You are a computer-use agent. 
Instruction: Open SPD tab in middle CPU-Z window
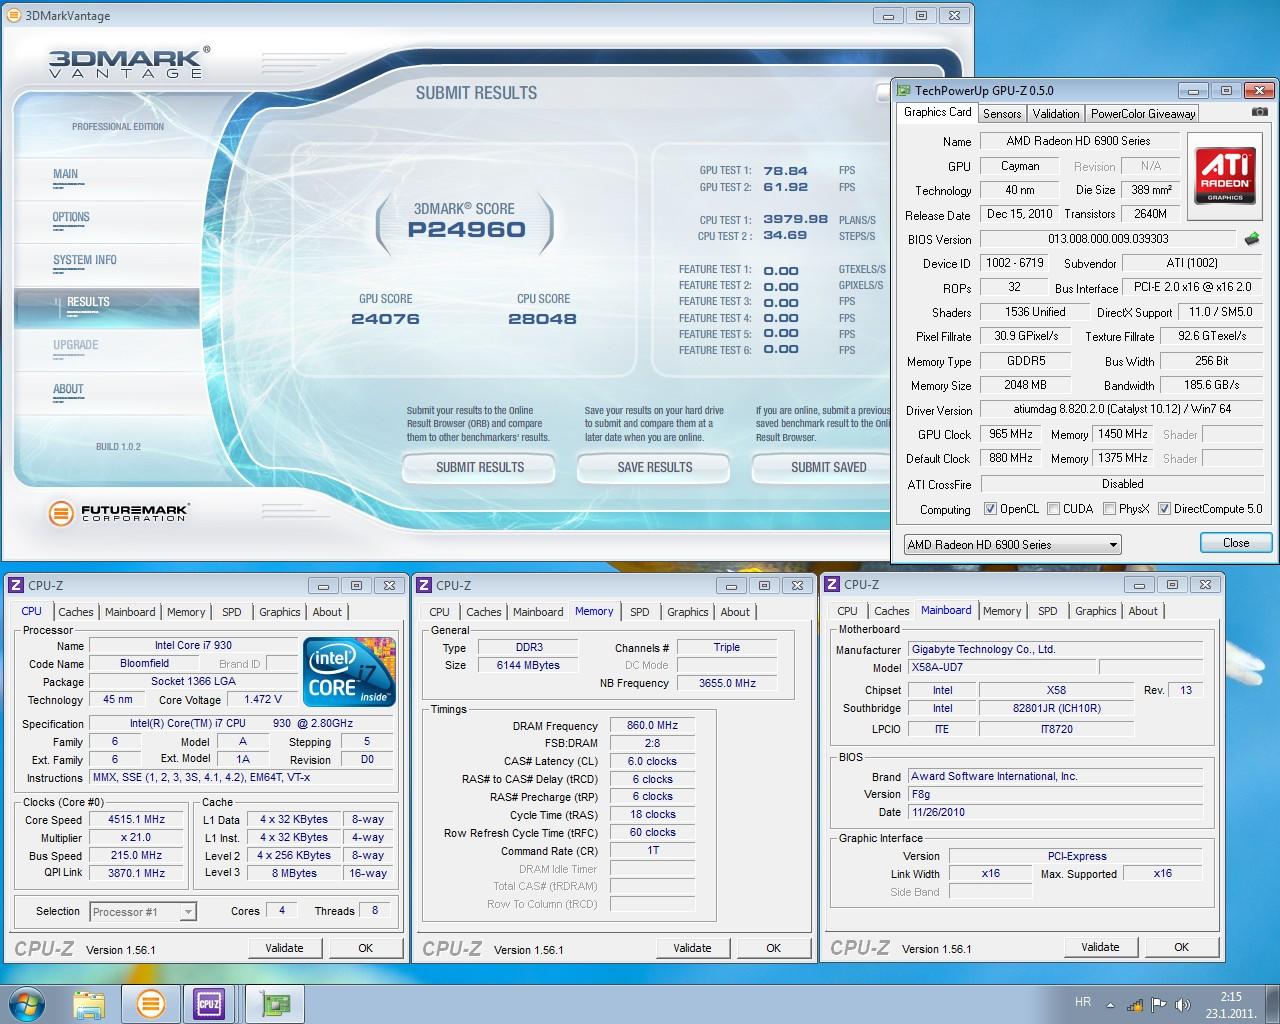tap(640, 612)
